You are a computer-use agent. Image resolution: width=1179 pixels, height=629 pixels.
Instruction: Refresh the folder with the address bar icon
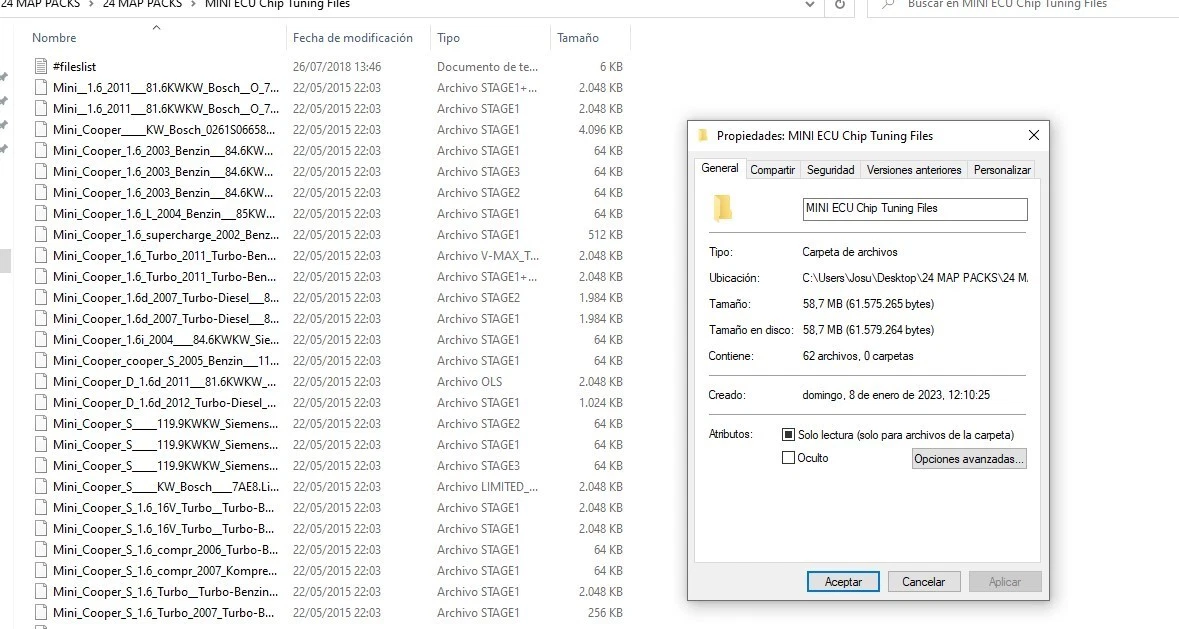tap(840, 5)
